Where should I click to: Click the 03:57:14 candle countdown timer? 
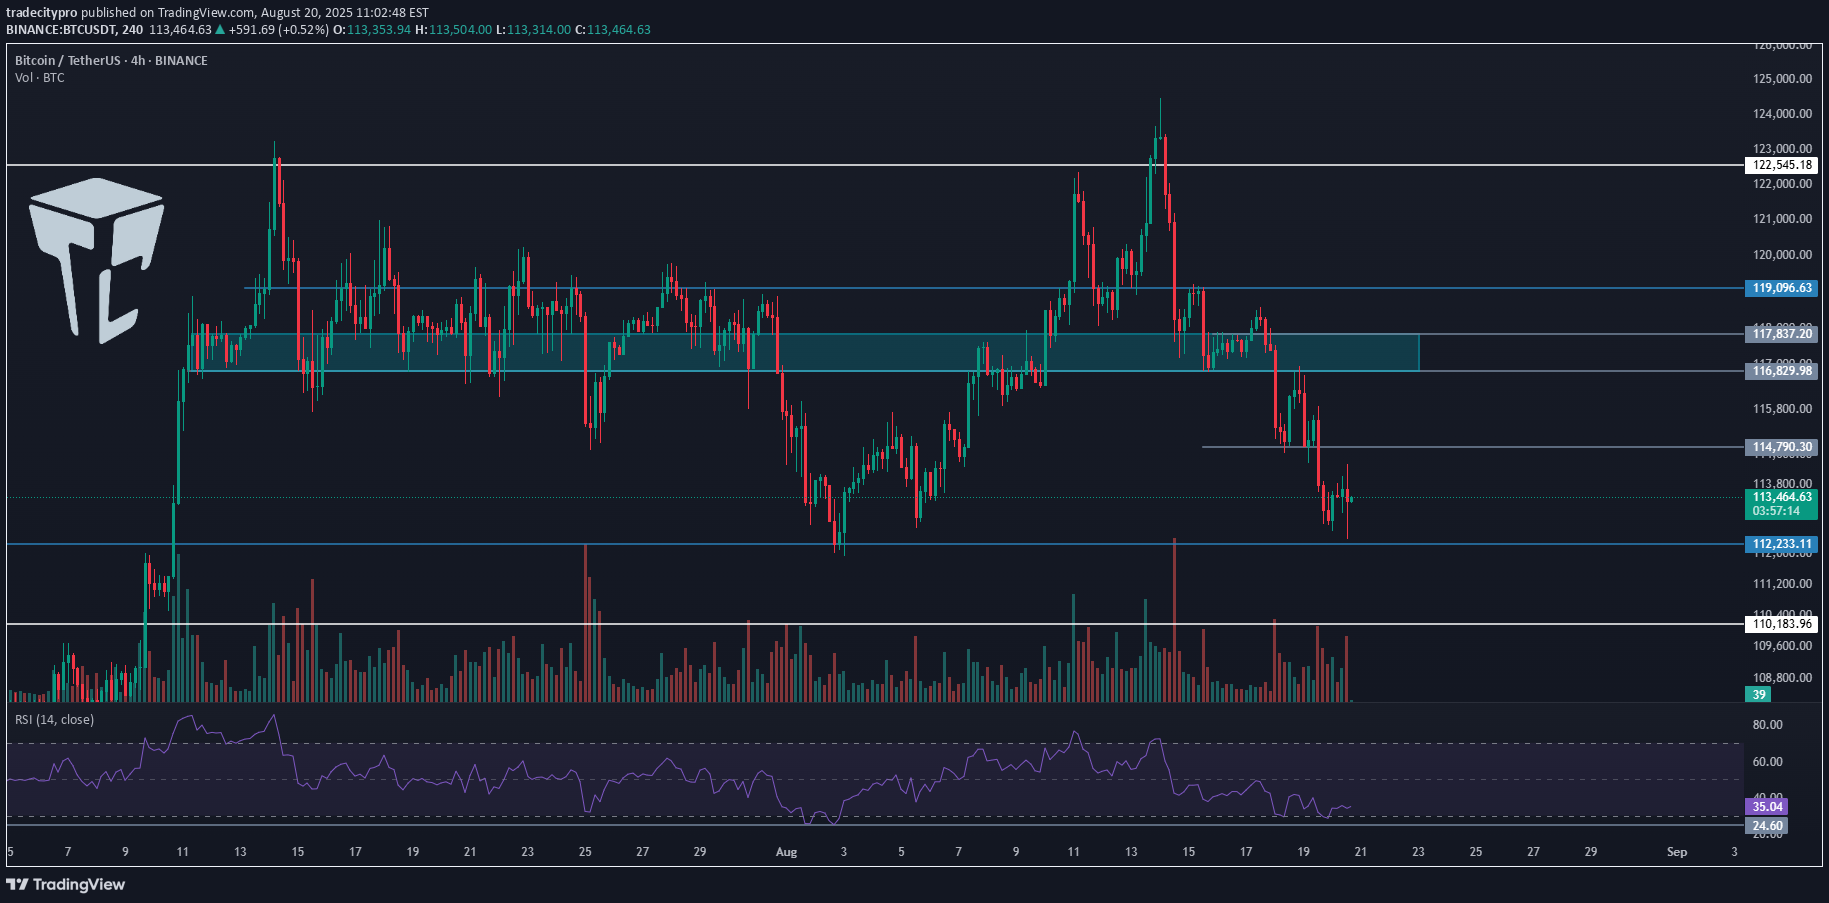pos(1776,511)
